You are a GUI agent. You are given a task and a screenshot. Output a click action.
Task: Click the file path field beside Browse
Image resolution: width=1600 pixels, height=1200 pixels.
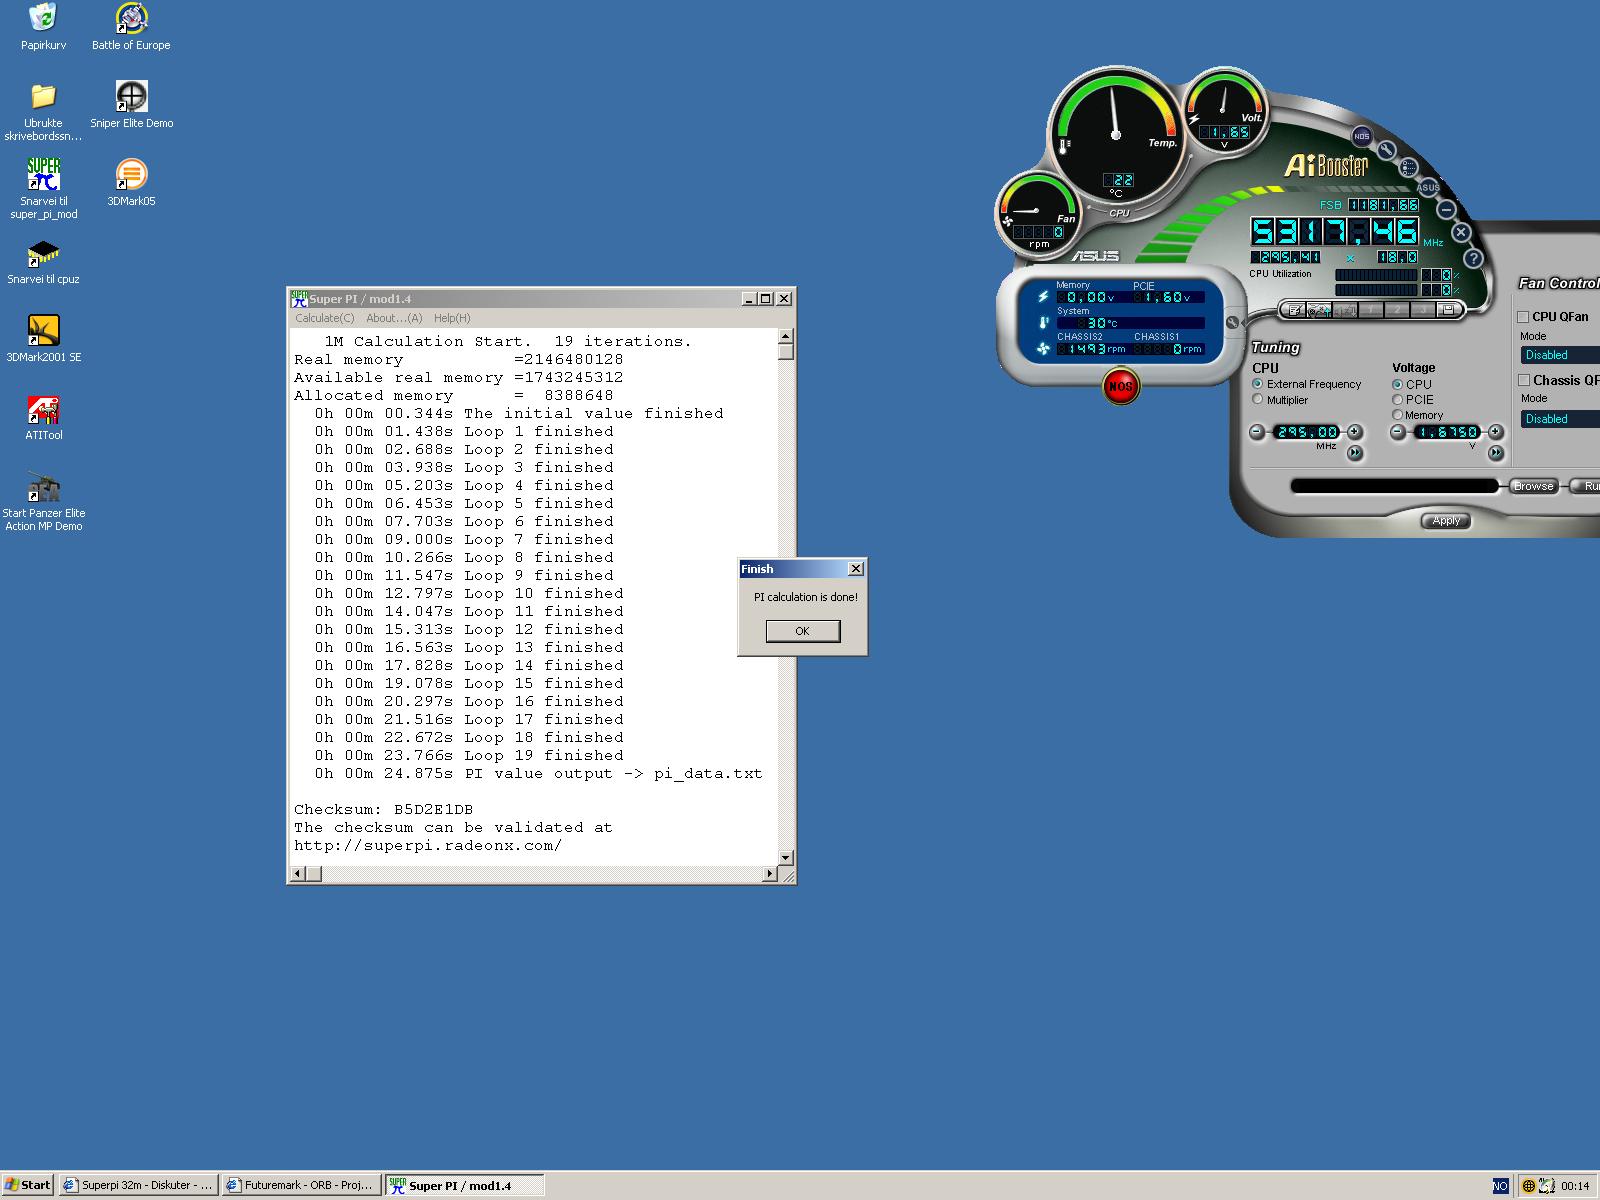[x=1396, y=486]
